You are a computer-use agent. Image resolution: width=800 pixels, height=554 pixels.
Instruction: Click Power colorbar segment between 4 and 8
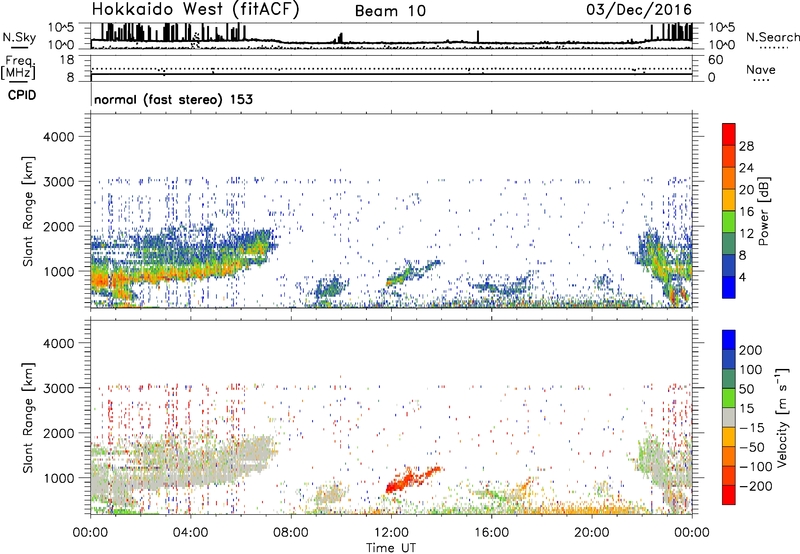(729, 266)
